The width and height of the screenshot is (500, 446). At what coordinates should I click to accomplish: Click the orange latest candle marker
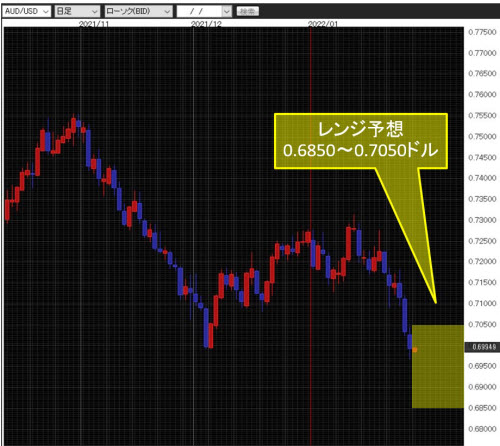click(x=415, y=350)
